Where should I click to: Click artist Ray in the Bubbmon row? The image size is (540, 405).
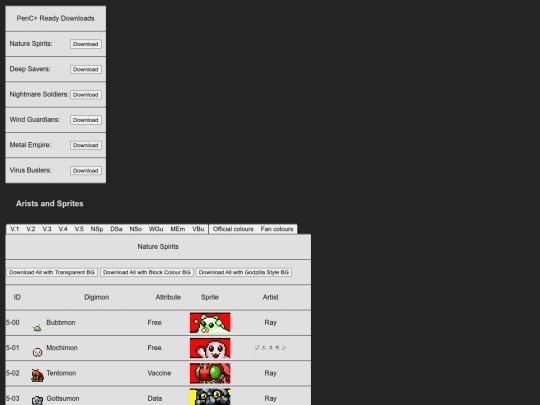coord(270,323)
